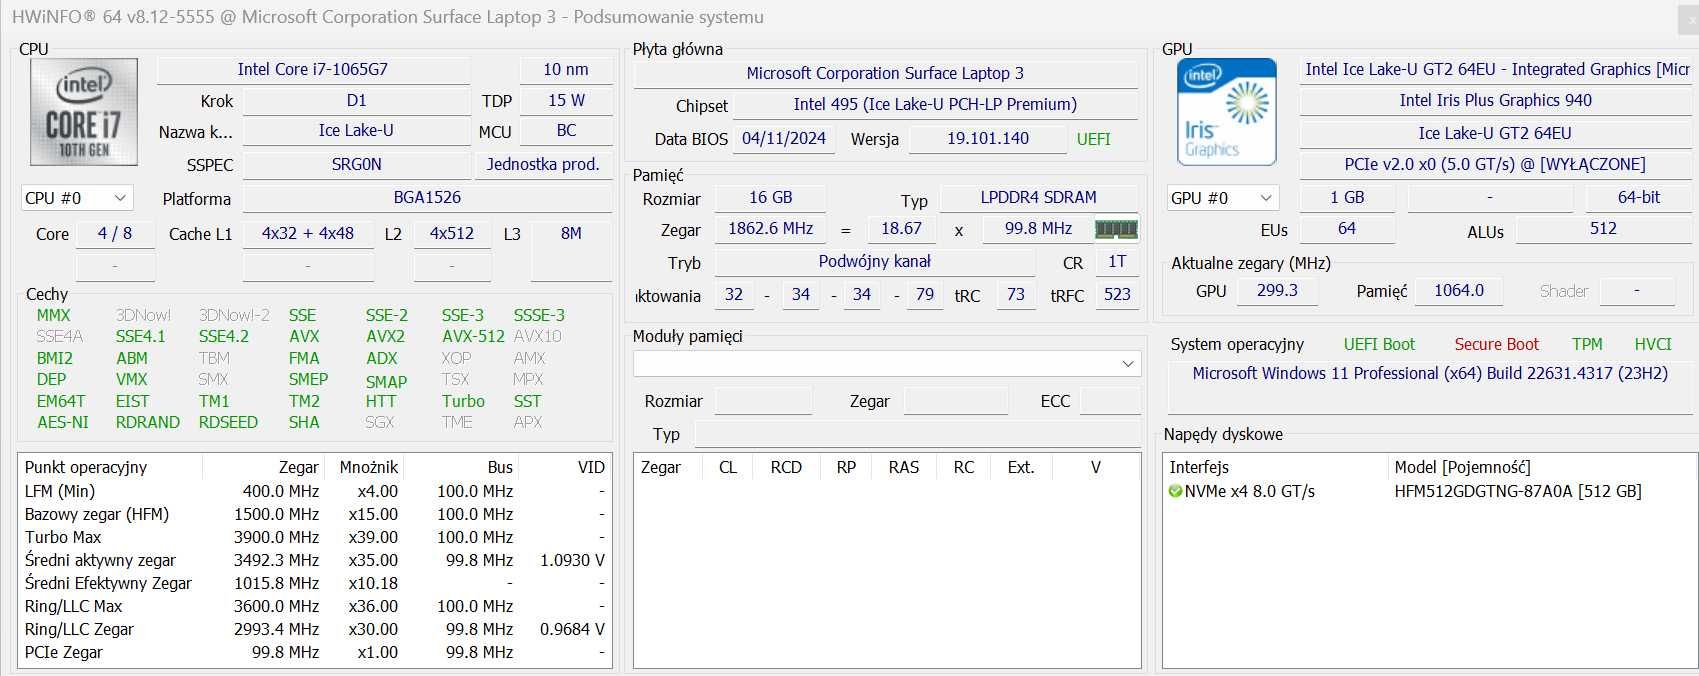Click the Platforma value BGA1526
The height and width of the screenshot is (676, 1699).
[x=427, y=197]
